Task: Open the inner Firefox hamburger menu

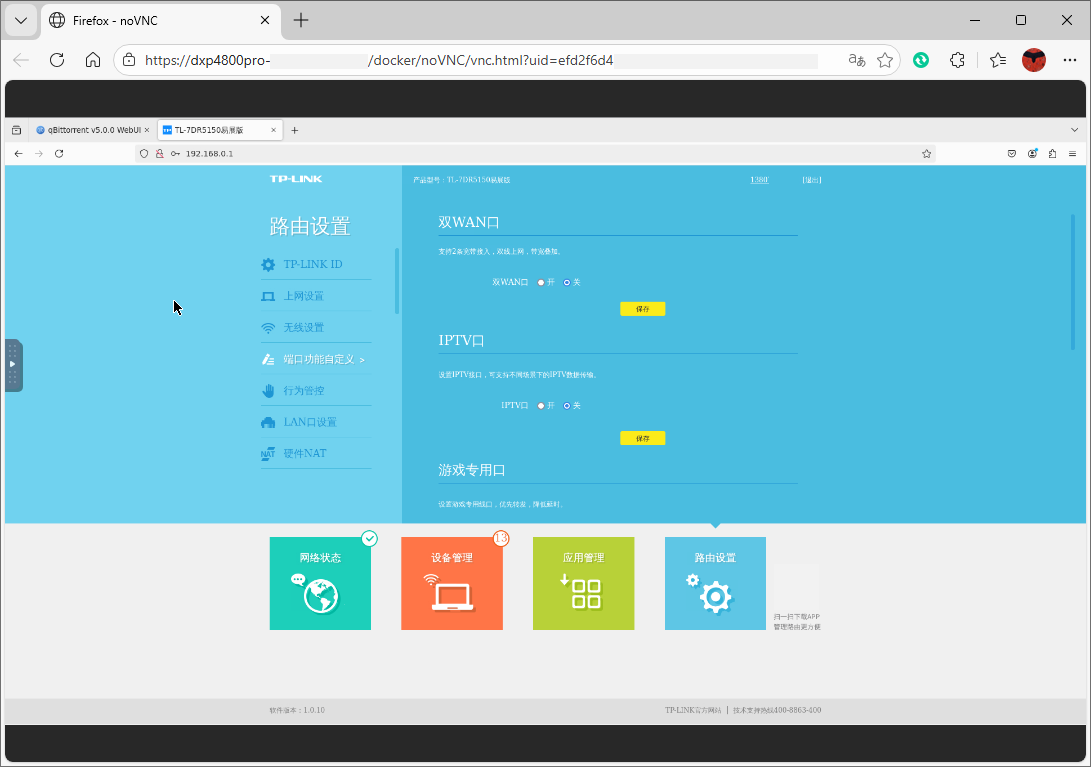Action: coord(1073,154)
